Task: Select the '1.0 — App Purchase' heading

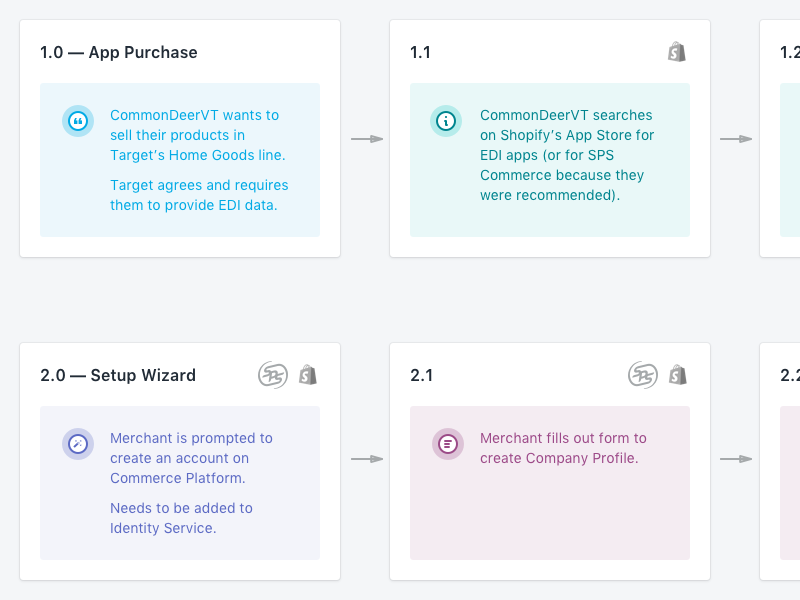Action: 119,52
